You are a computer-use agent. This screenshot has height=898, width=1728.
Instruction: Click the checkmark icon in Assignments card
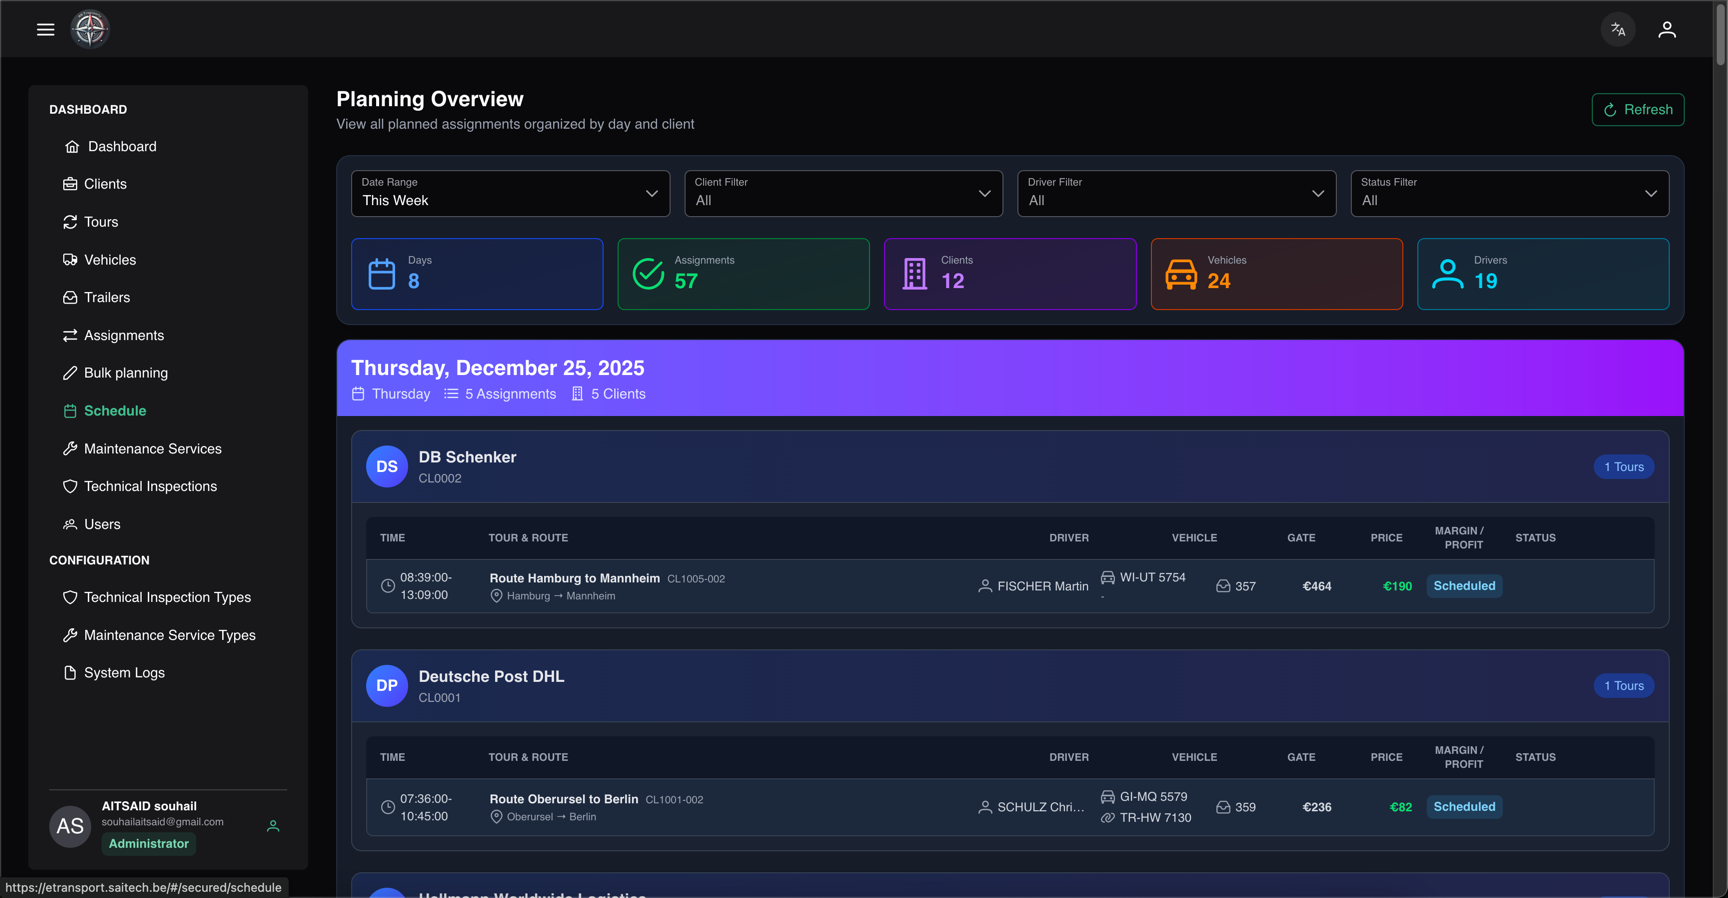[x=648, y=274]
